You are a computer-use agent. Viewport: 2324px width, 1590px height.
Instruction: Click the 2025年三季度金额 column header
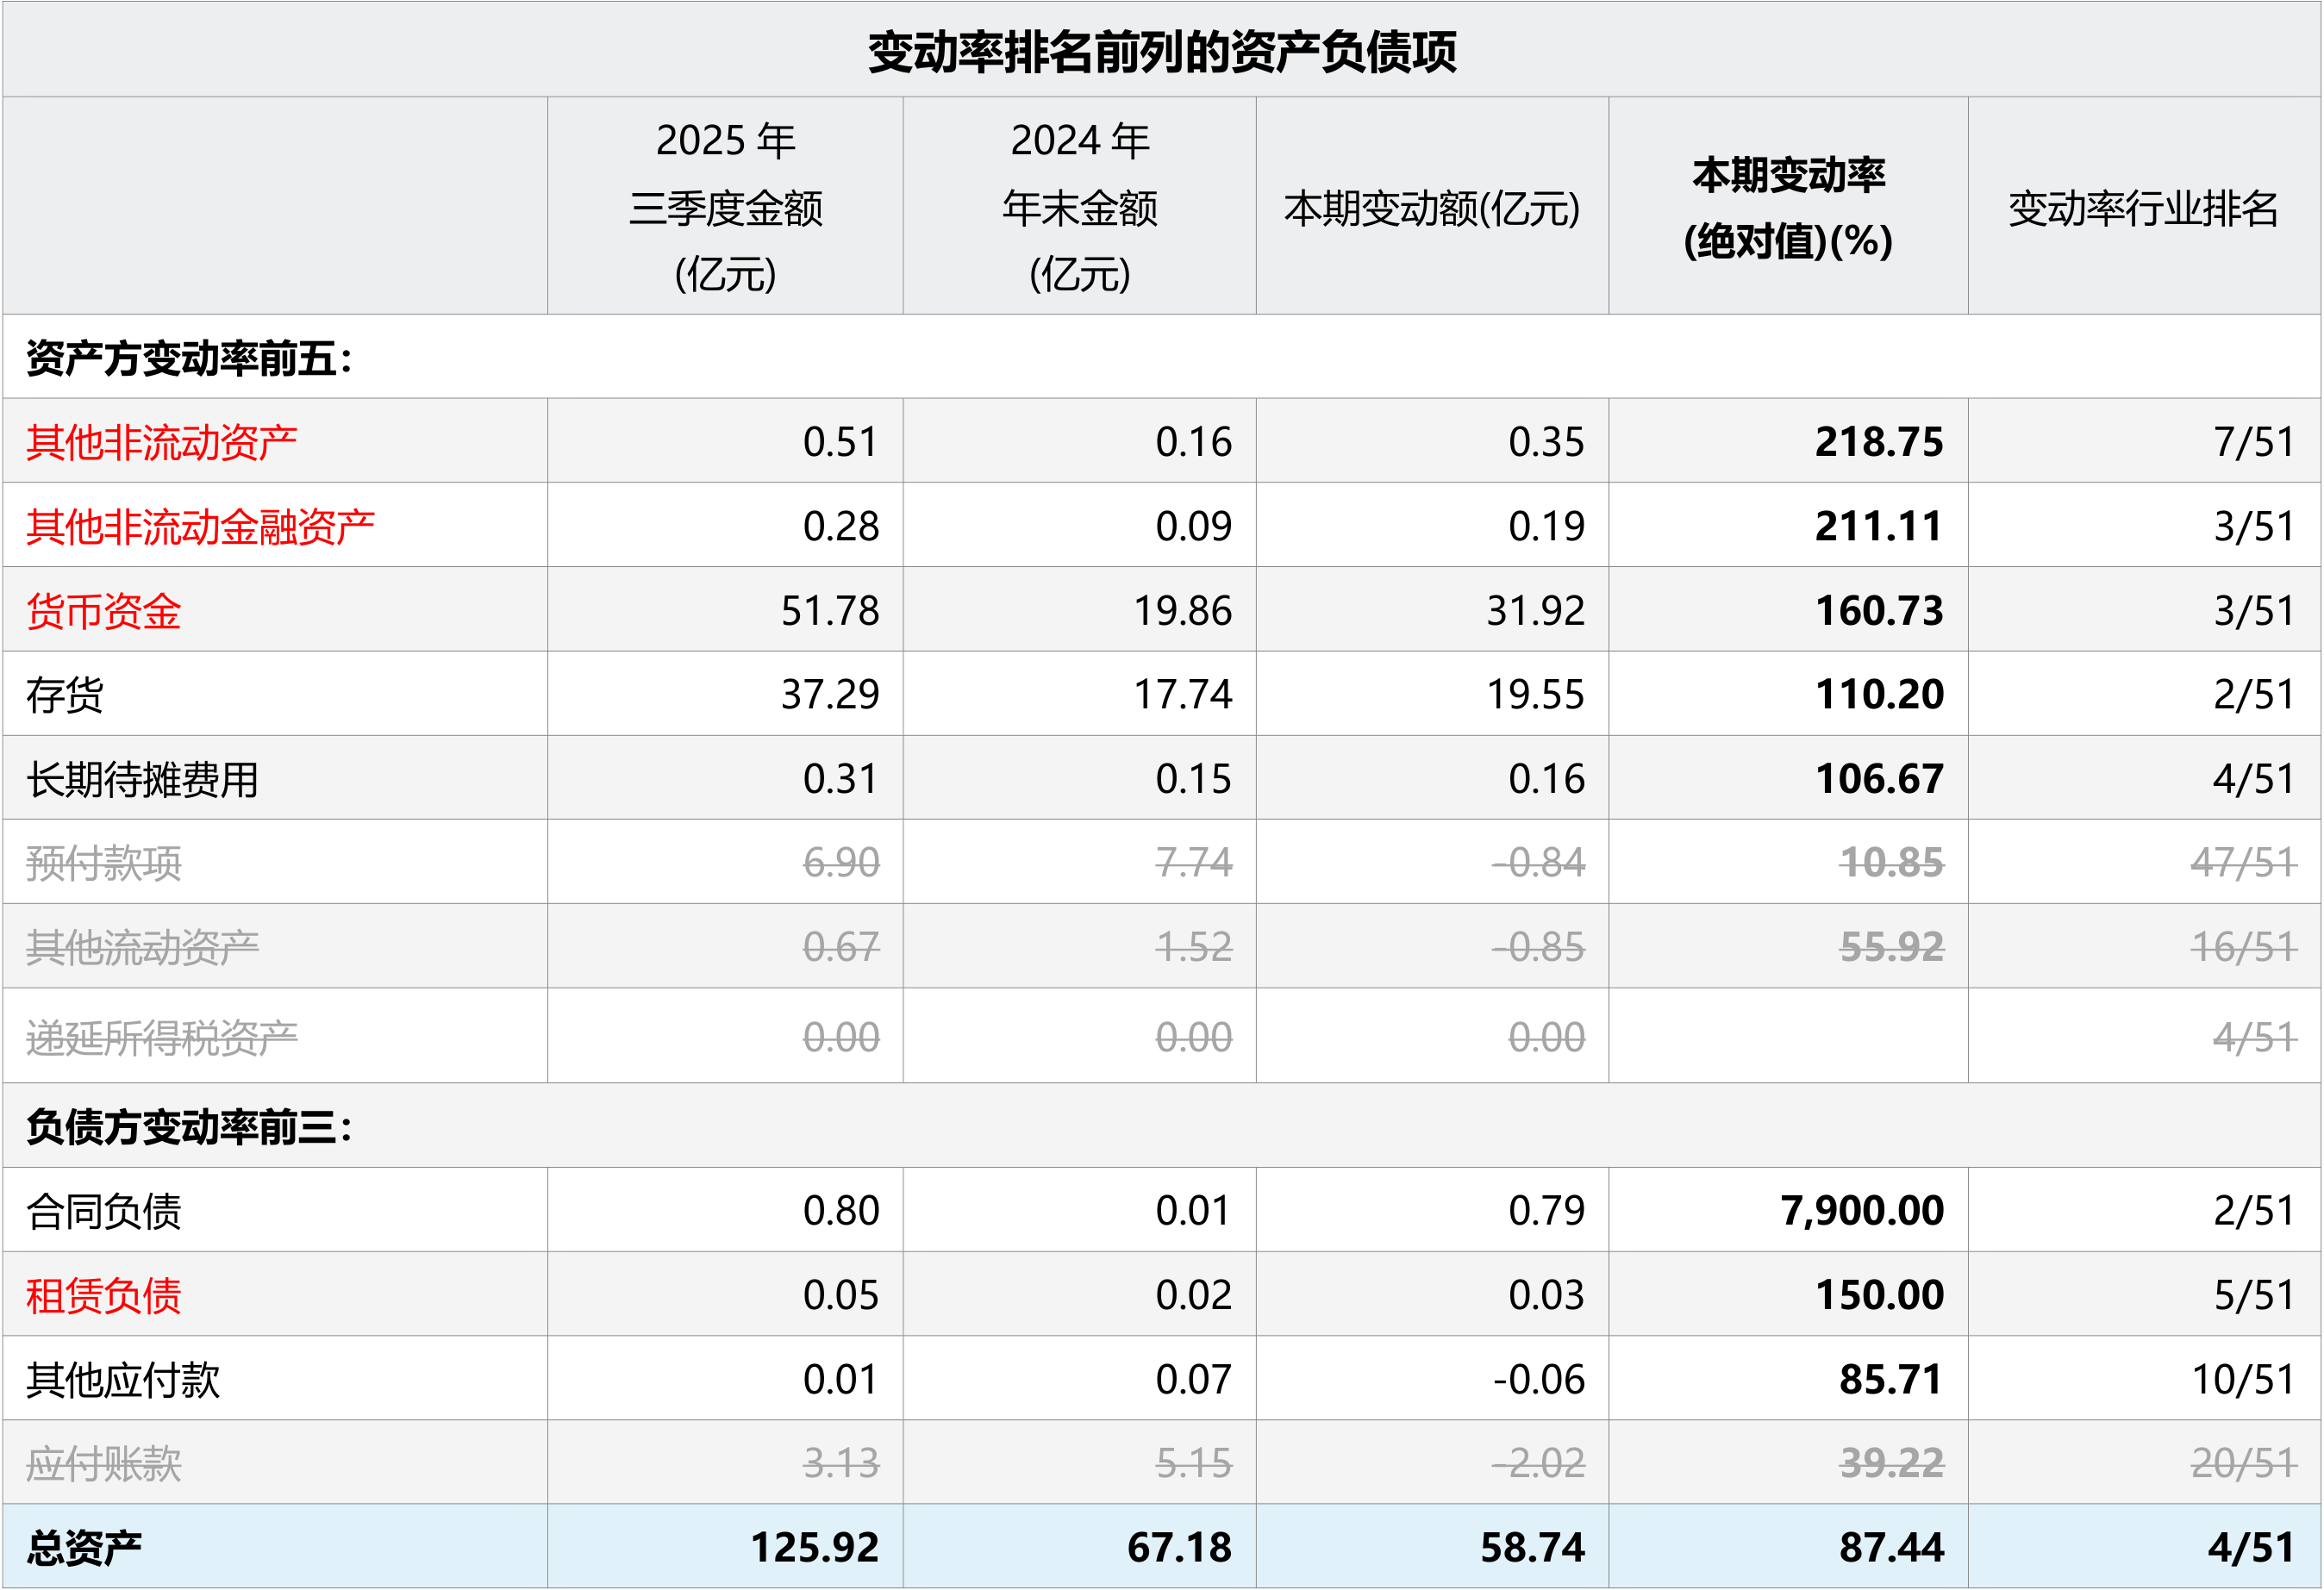pos(725,207)
